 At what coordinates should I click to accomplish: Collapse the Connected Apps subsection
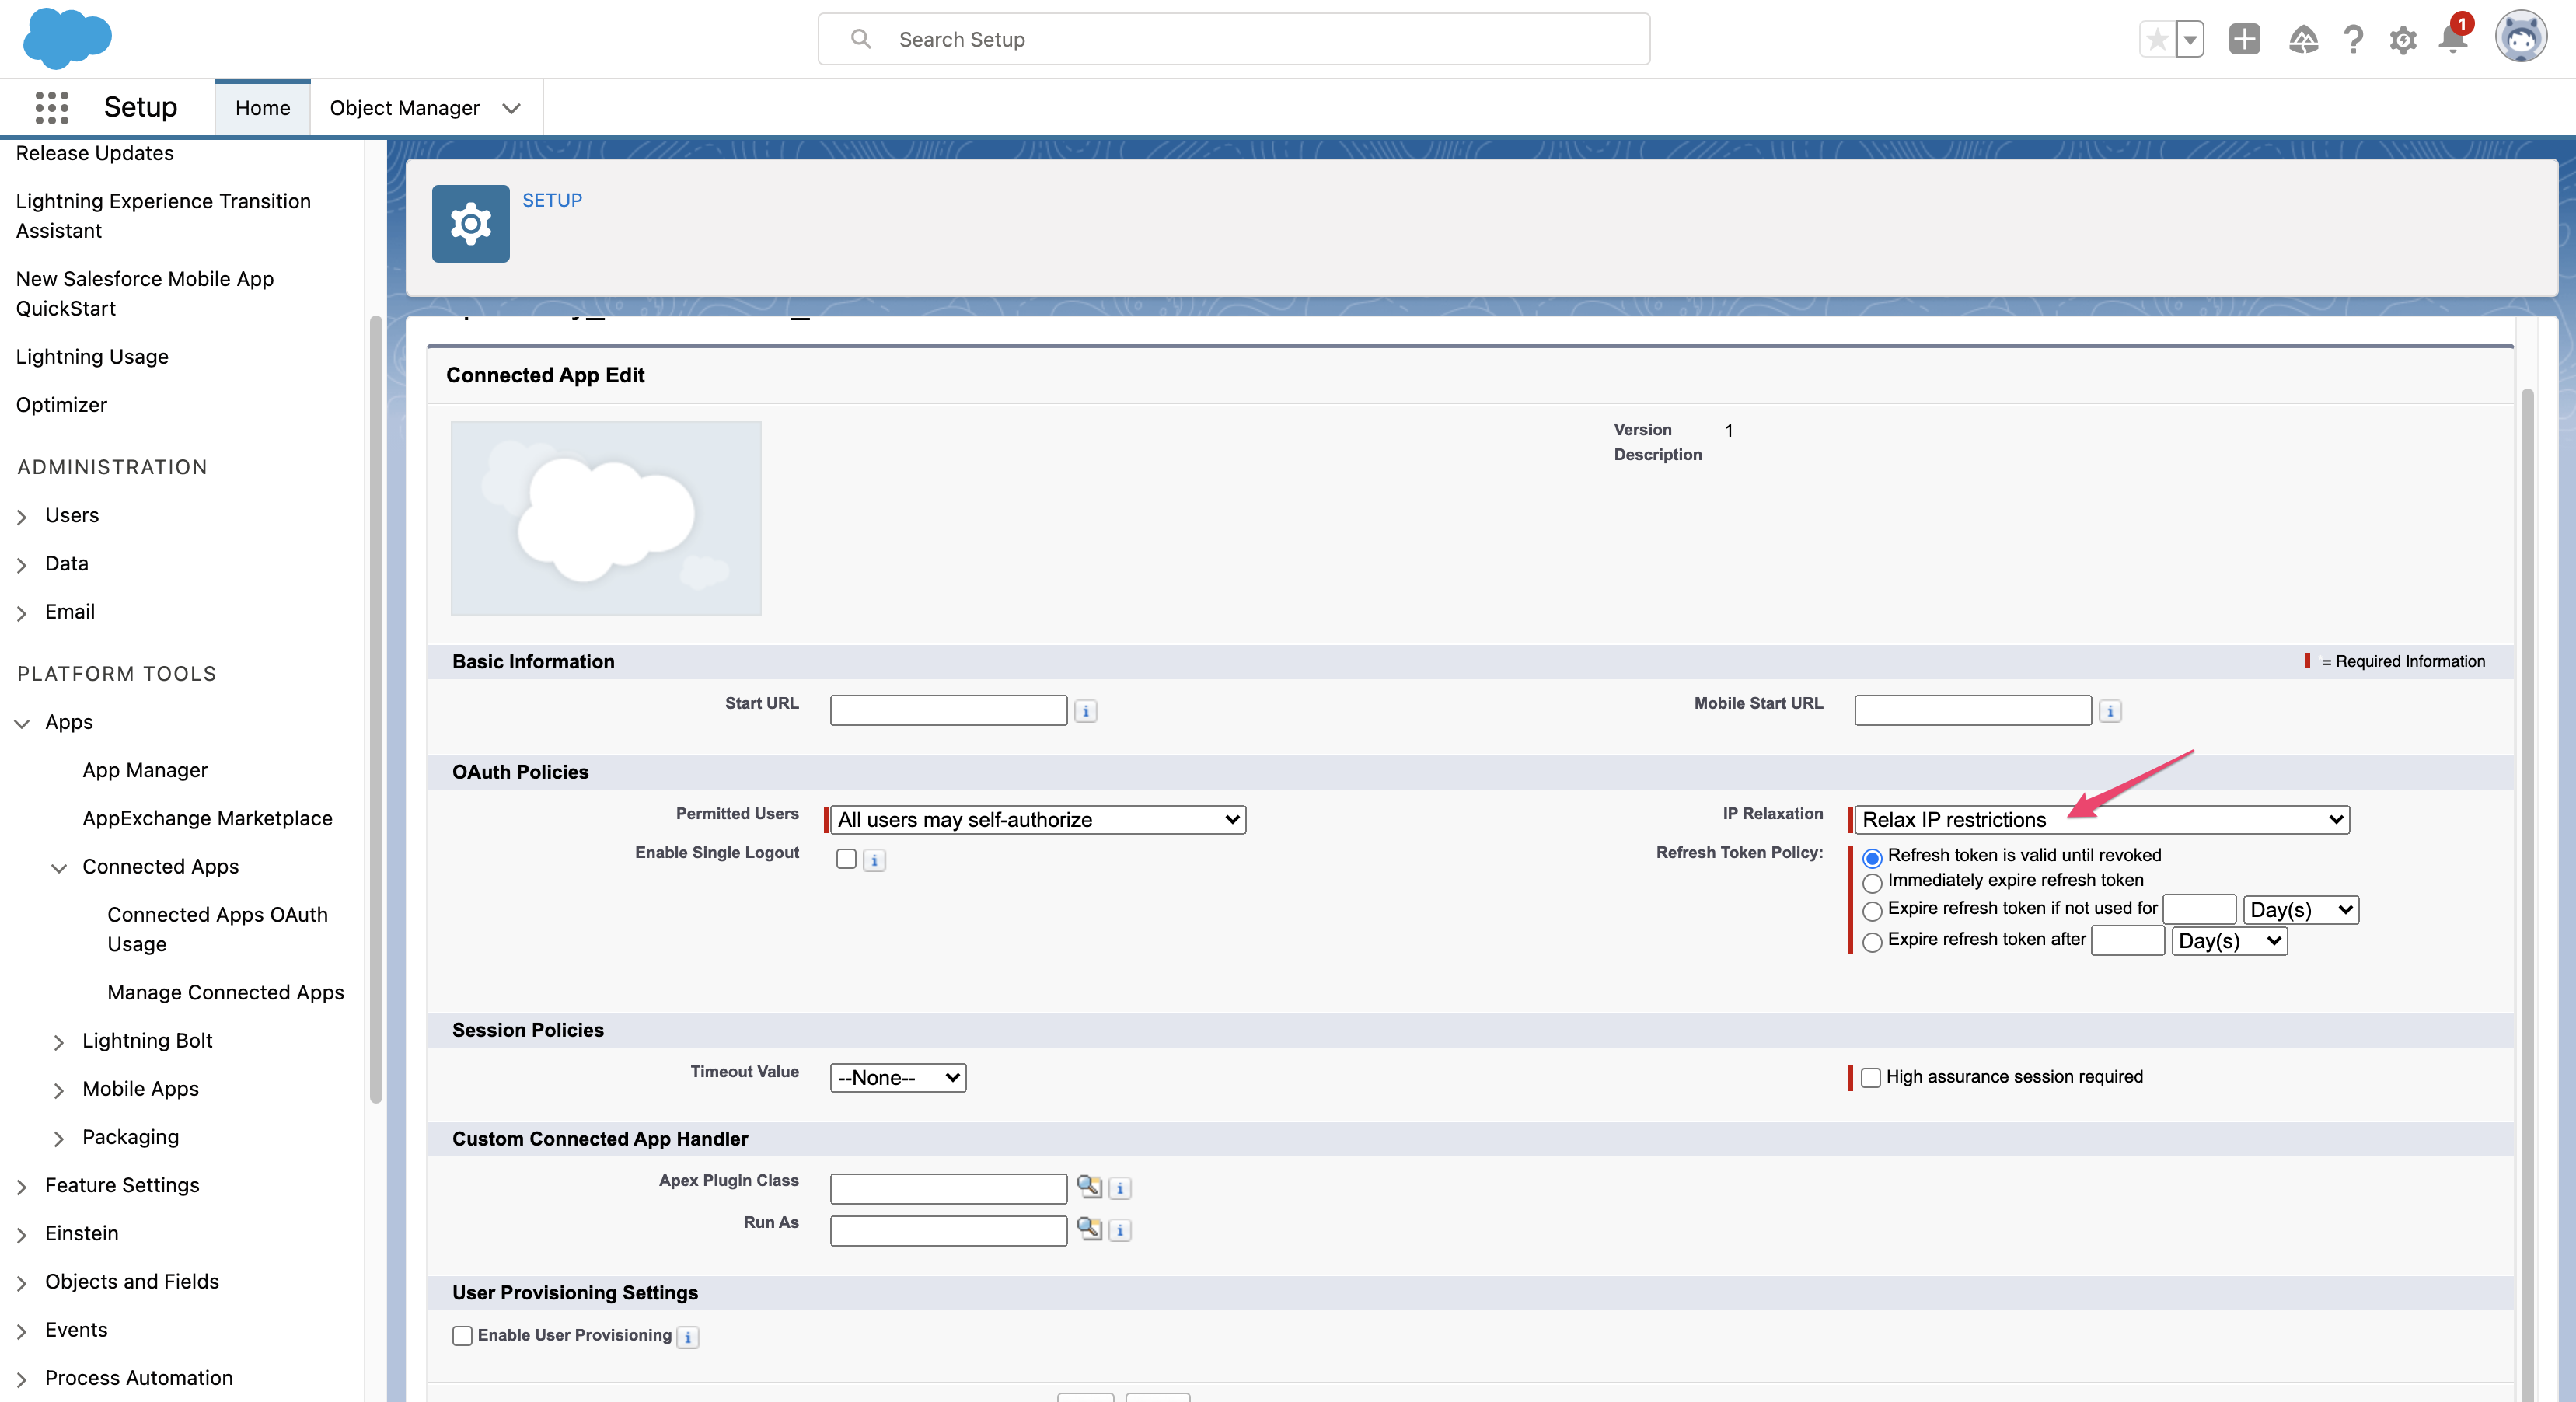click(59, 867)
